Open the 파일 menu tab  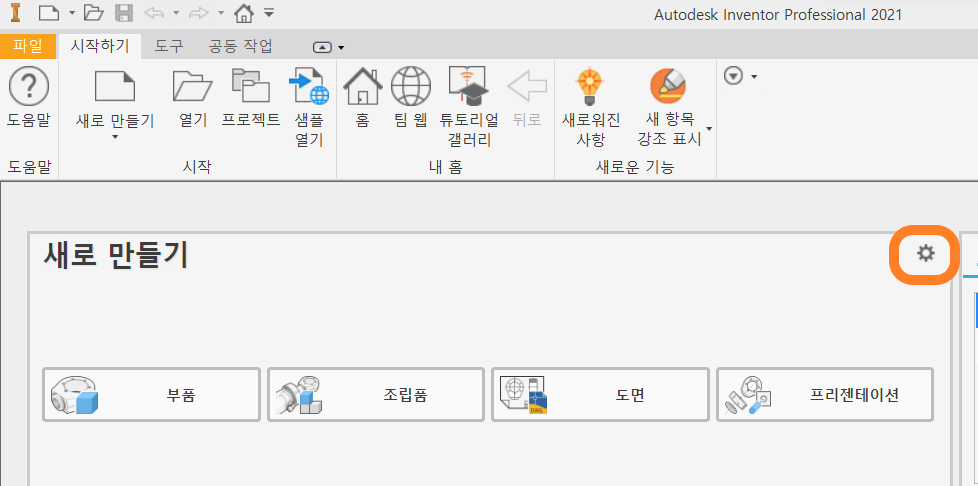click(27, 46)
